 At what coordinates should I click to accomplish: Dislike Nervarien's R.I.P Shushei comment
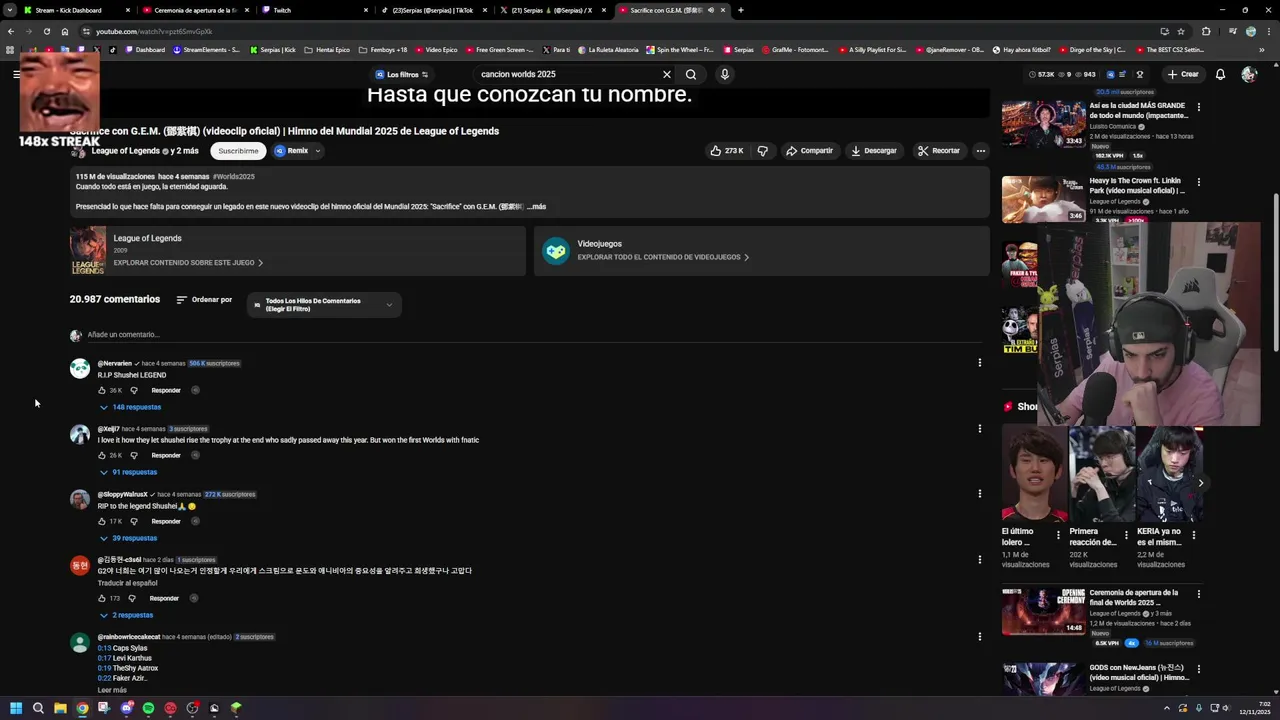[x=134, y=390]
